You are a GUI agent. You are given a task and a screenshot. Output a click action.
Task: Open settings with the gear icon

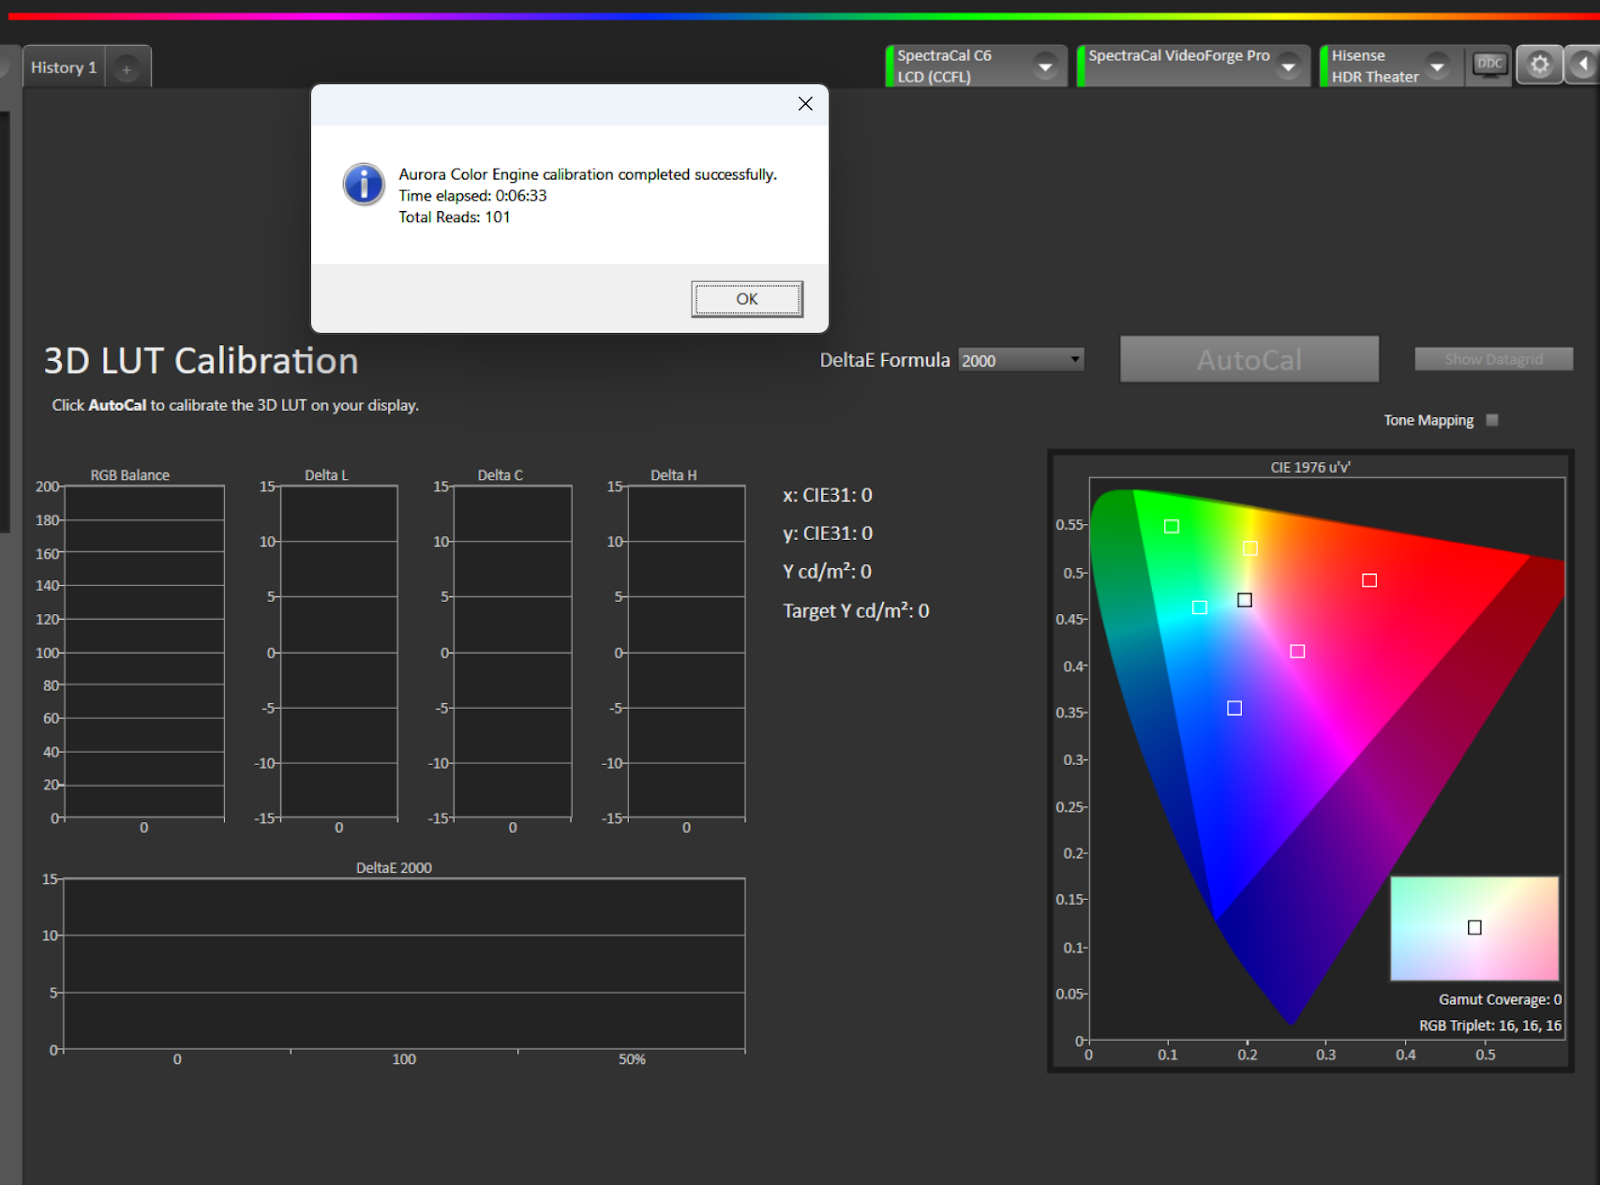[x=1539, y=66]
